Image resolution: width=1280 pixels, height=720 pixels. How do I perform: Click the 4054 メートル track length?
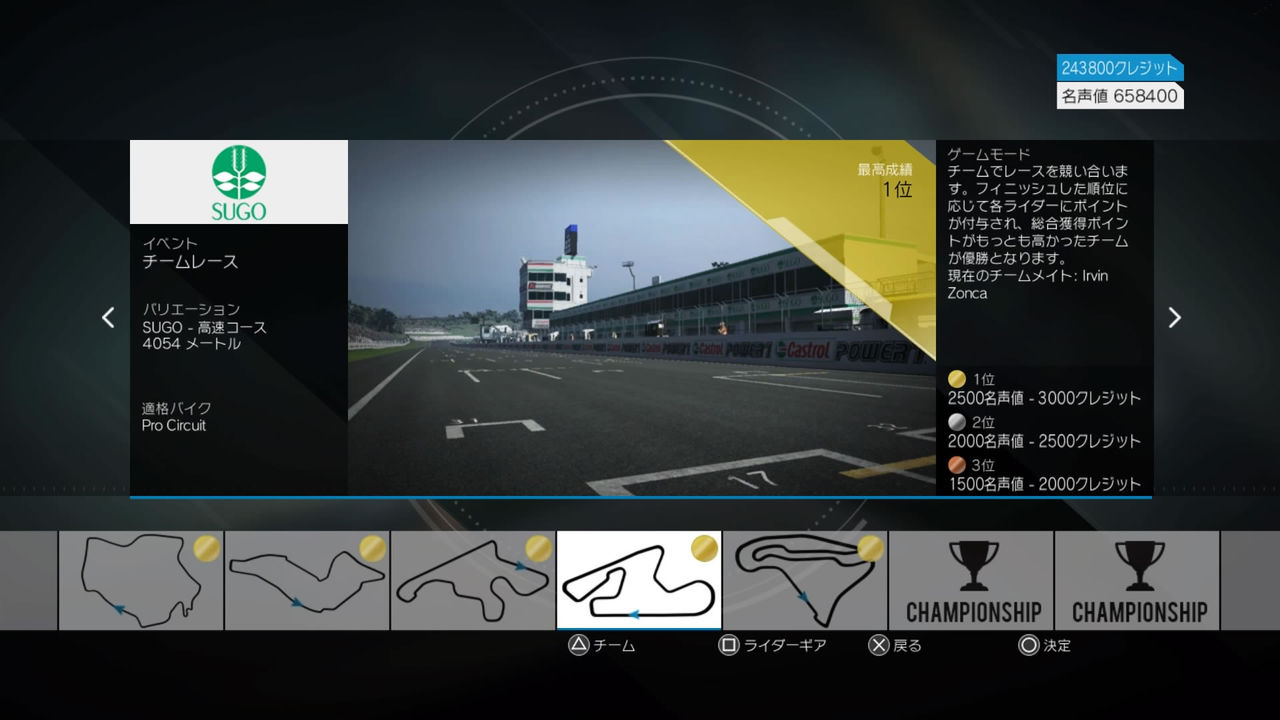coord(191,344)
